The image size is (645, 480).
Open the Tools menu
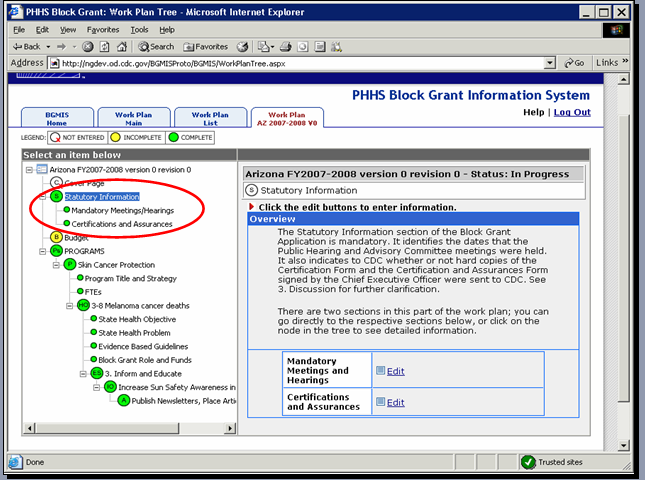[x=139, y=30]
